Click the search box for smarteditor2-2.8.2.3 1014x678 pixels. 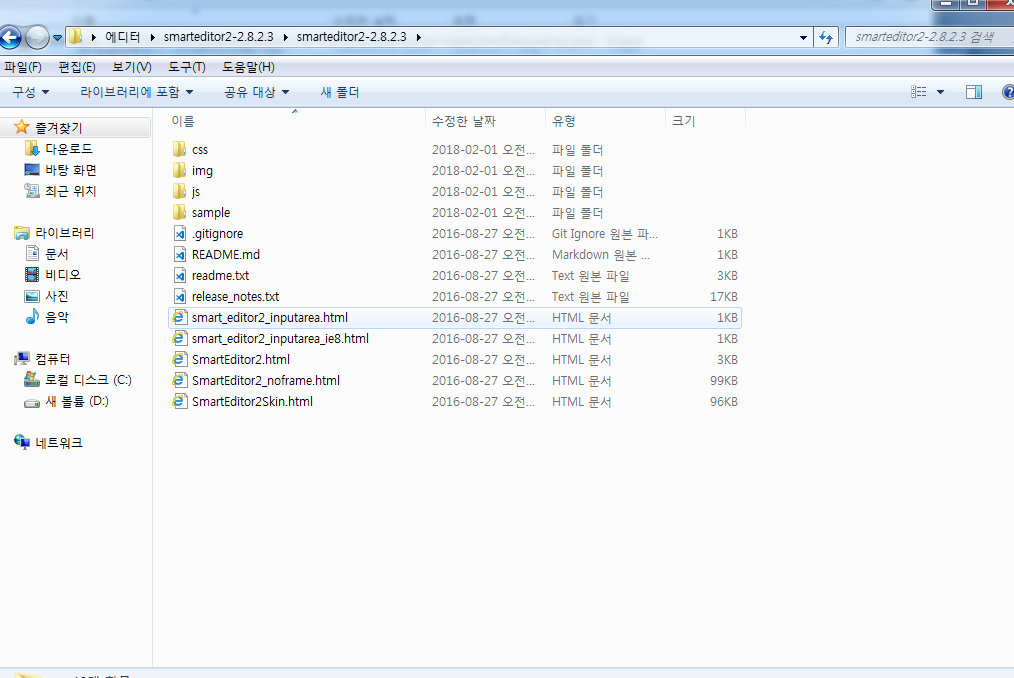pos(929,37)
